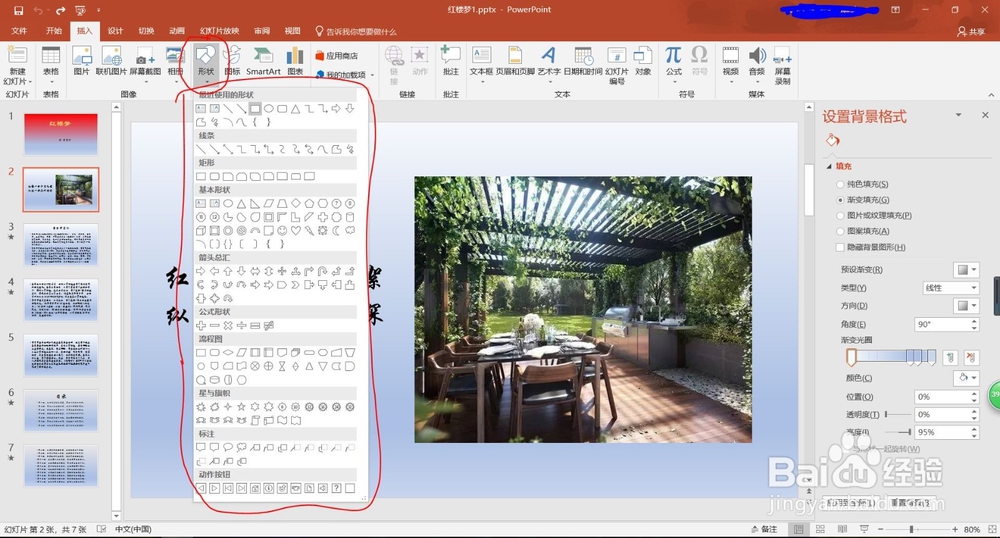
Task: Click the 图表 chart icon
Action: (295, 55)
